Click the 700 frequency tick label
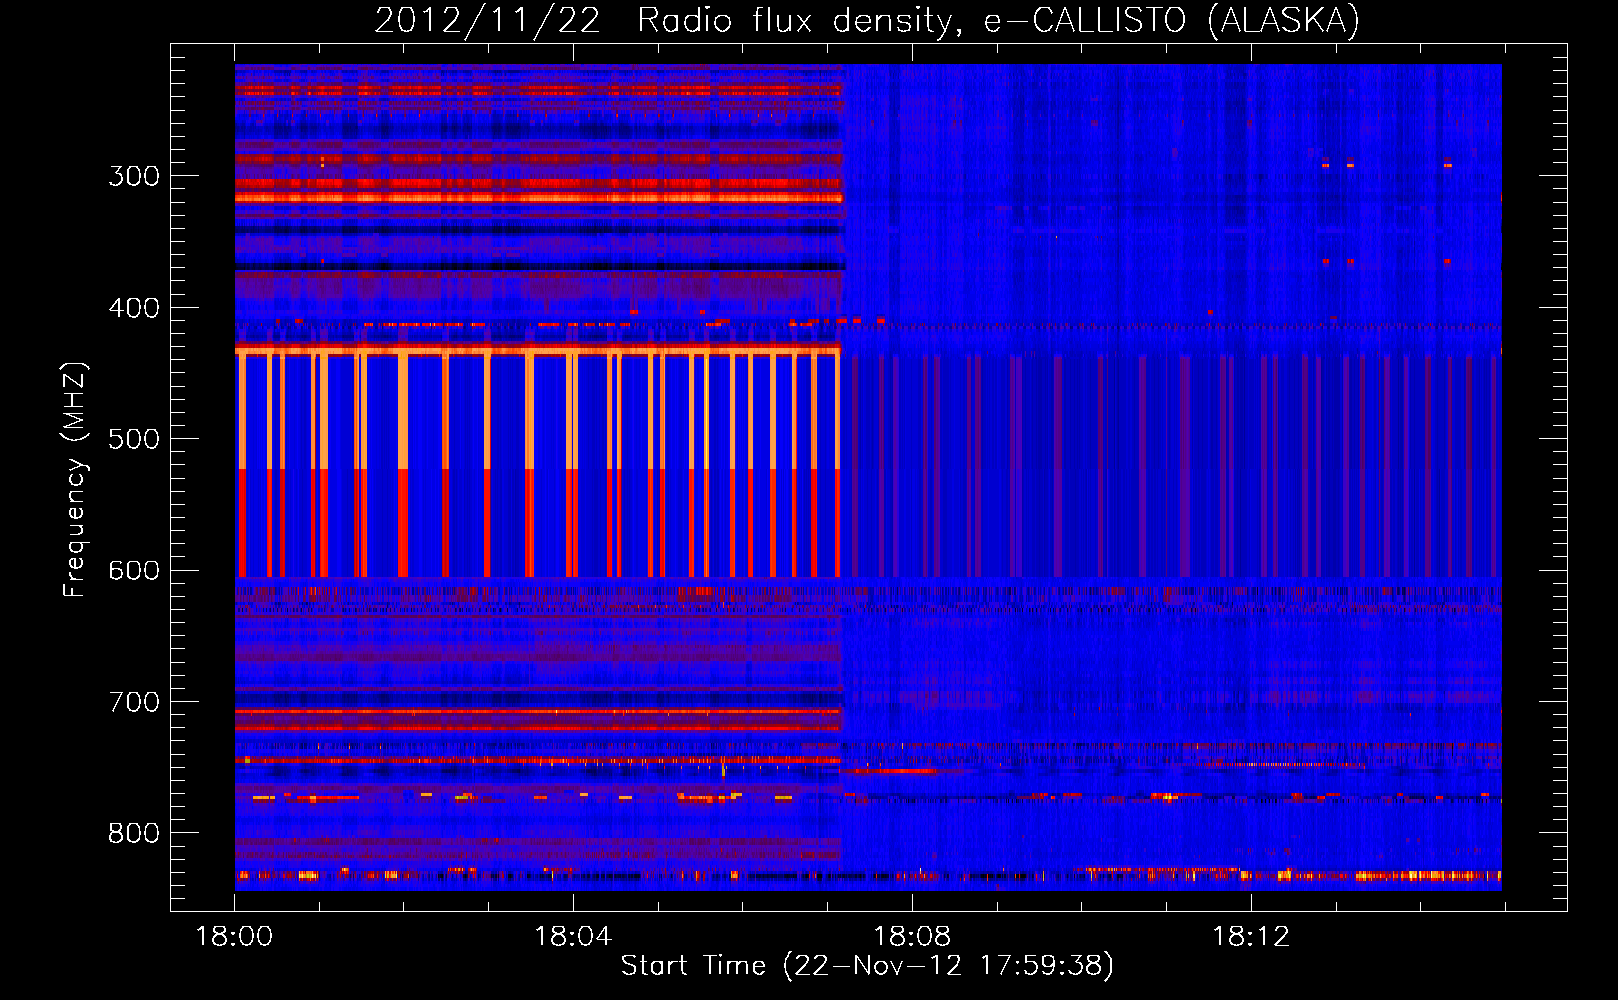 click(134, 702)
